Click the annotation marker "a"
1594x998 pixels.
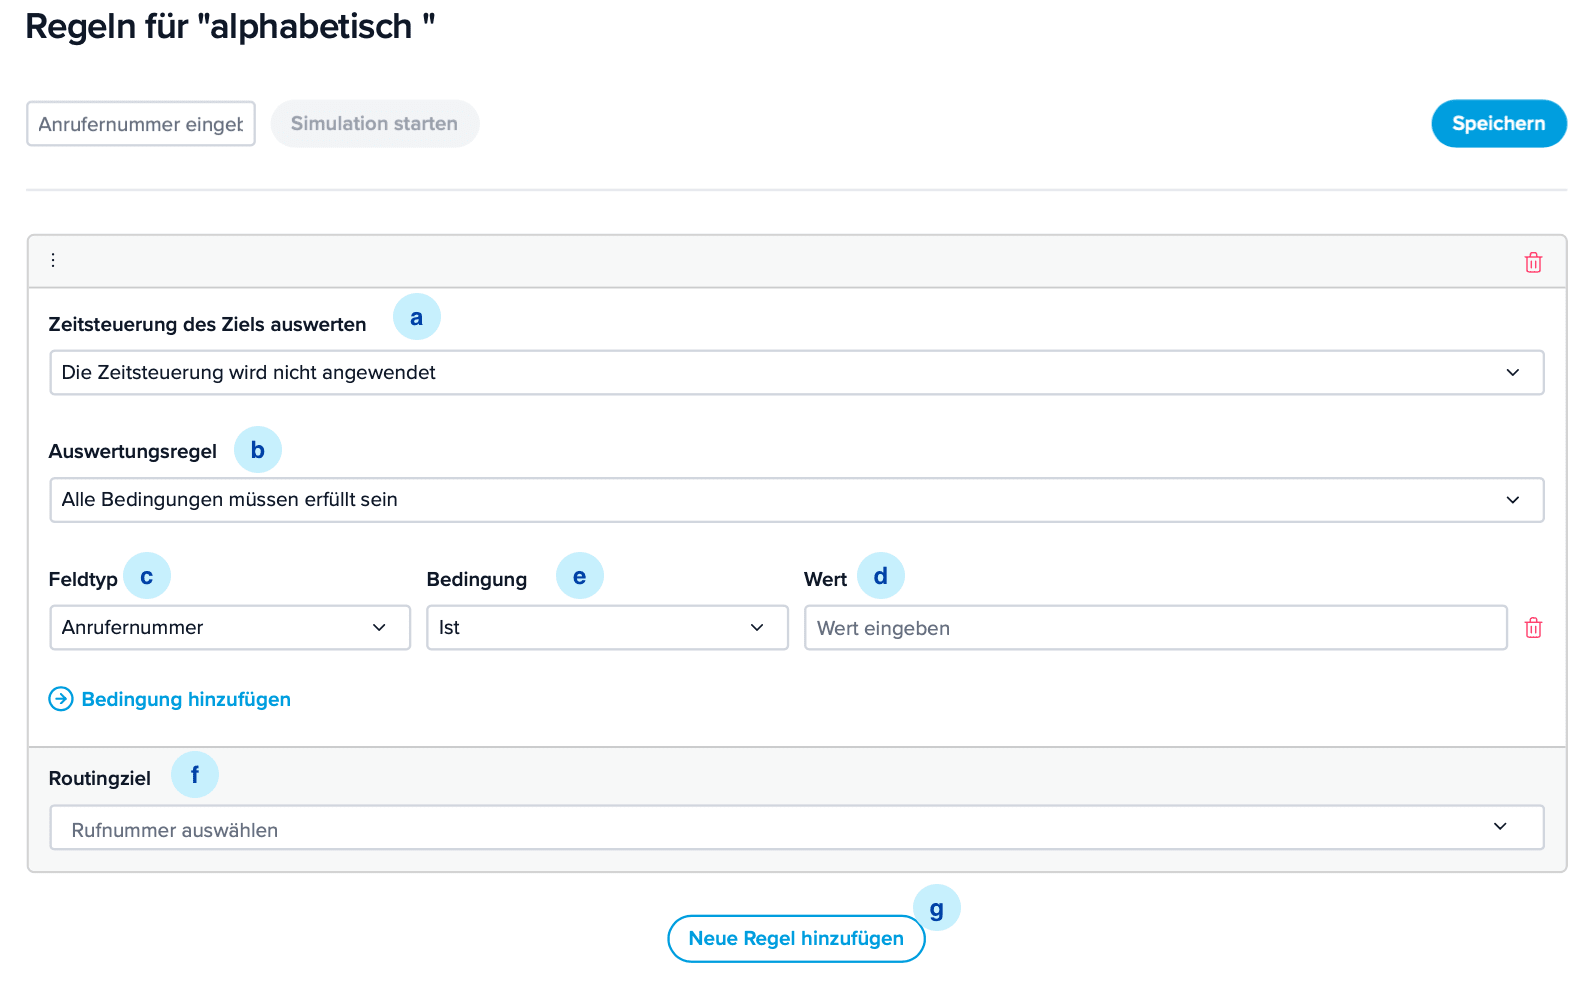(x=416, y=318)
